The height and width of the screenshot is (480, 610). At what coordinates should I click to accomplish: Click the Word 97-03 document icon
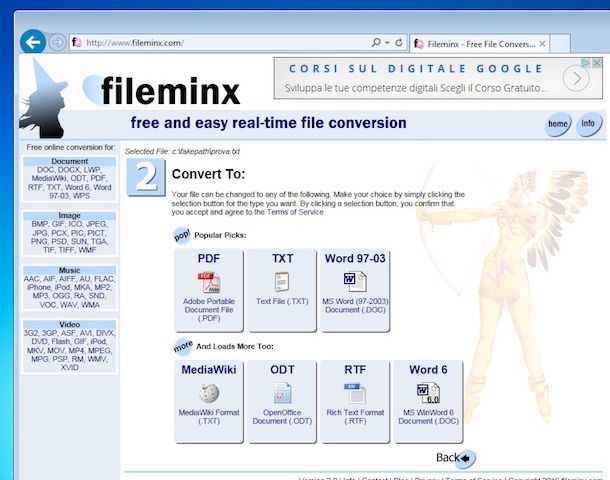[x=355, y=282]
